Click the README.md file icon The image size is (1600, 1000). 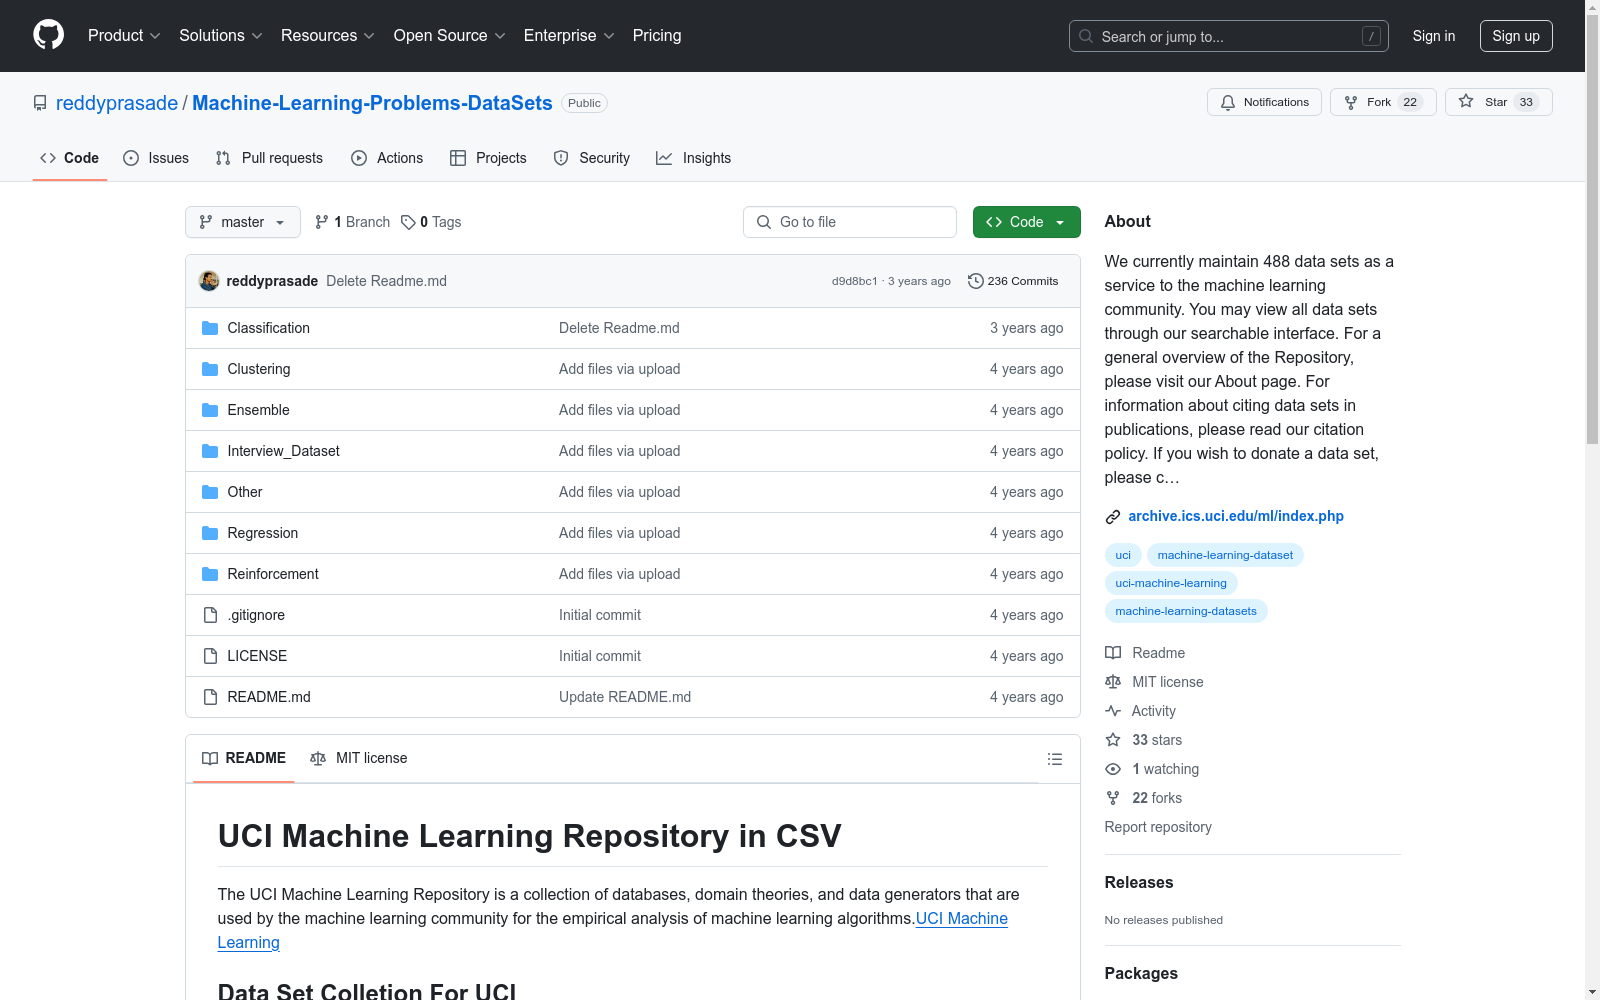coord(210,697)
